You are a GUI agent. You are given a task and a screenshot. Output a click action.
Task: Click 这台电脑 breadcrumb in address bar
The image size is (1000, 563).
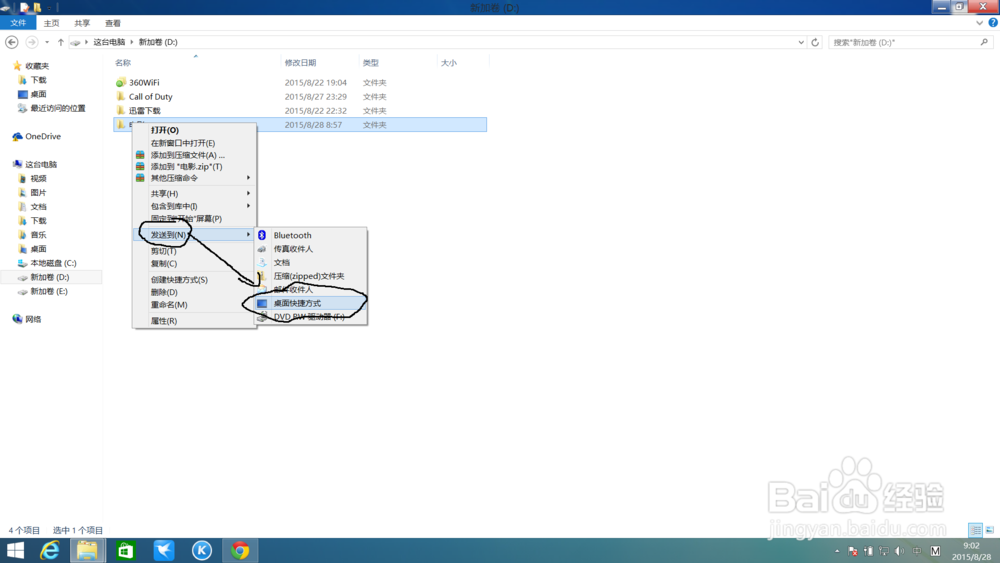point(109,42)
